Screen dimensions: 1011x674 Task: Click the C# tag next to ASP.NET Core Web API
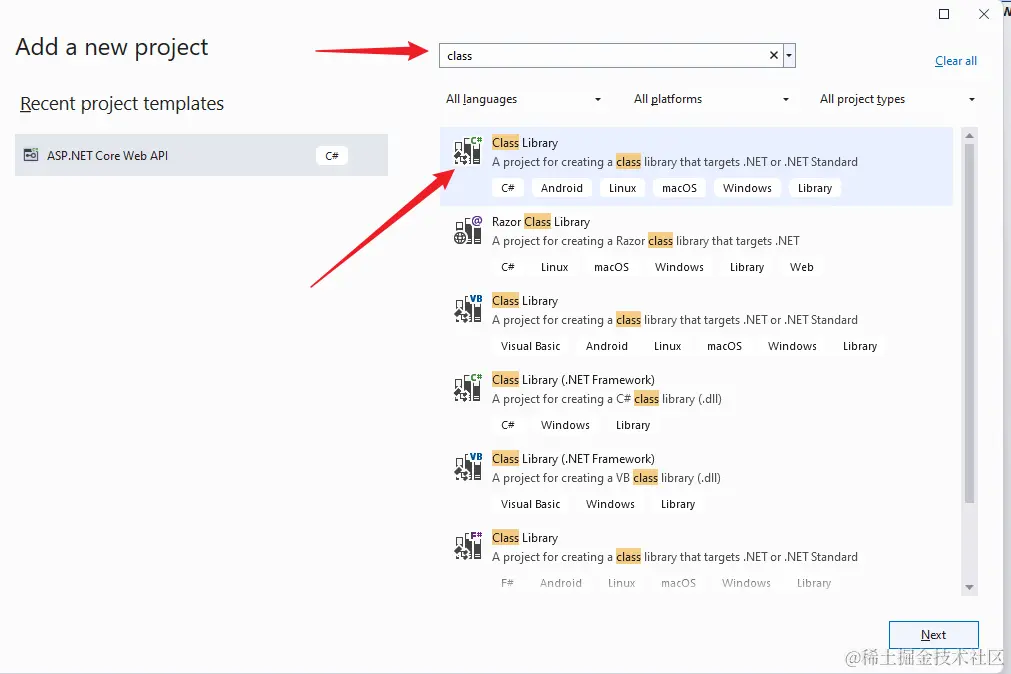point(332,155)
